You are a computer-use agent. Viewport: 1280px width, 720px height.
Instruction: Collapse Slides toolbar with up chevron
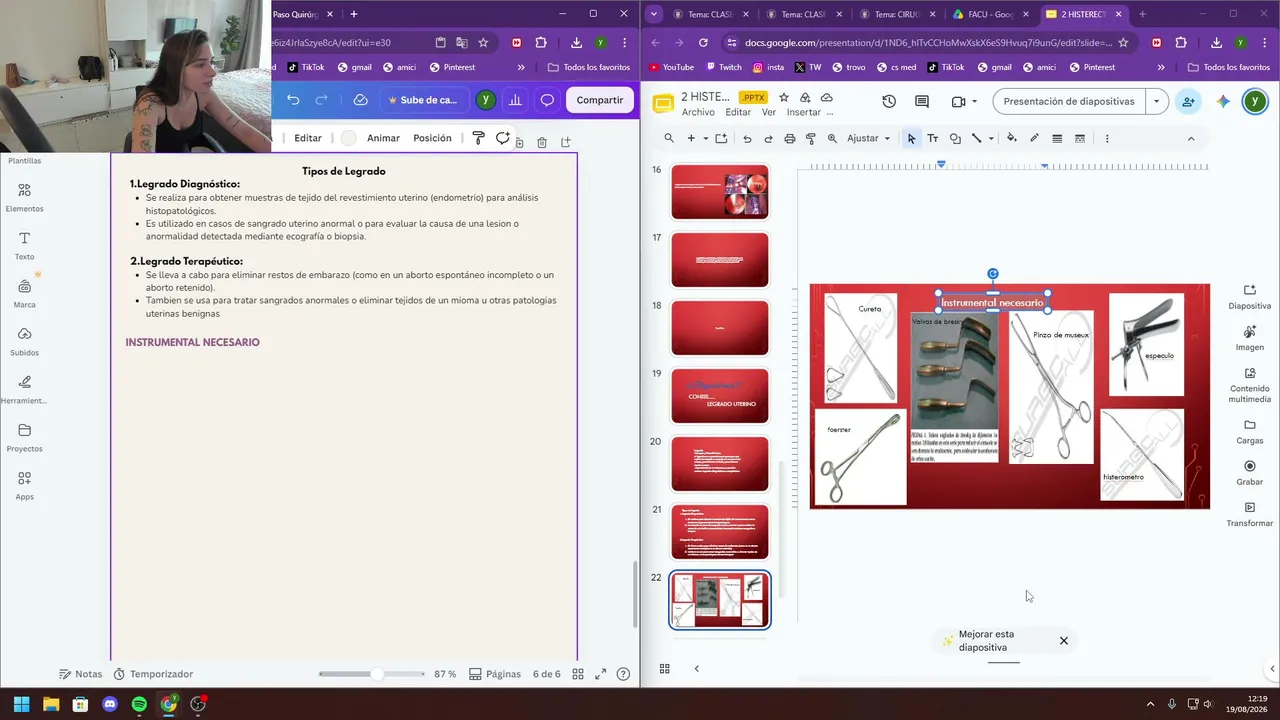tap(1190, 138)
